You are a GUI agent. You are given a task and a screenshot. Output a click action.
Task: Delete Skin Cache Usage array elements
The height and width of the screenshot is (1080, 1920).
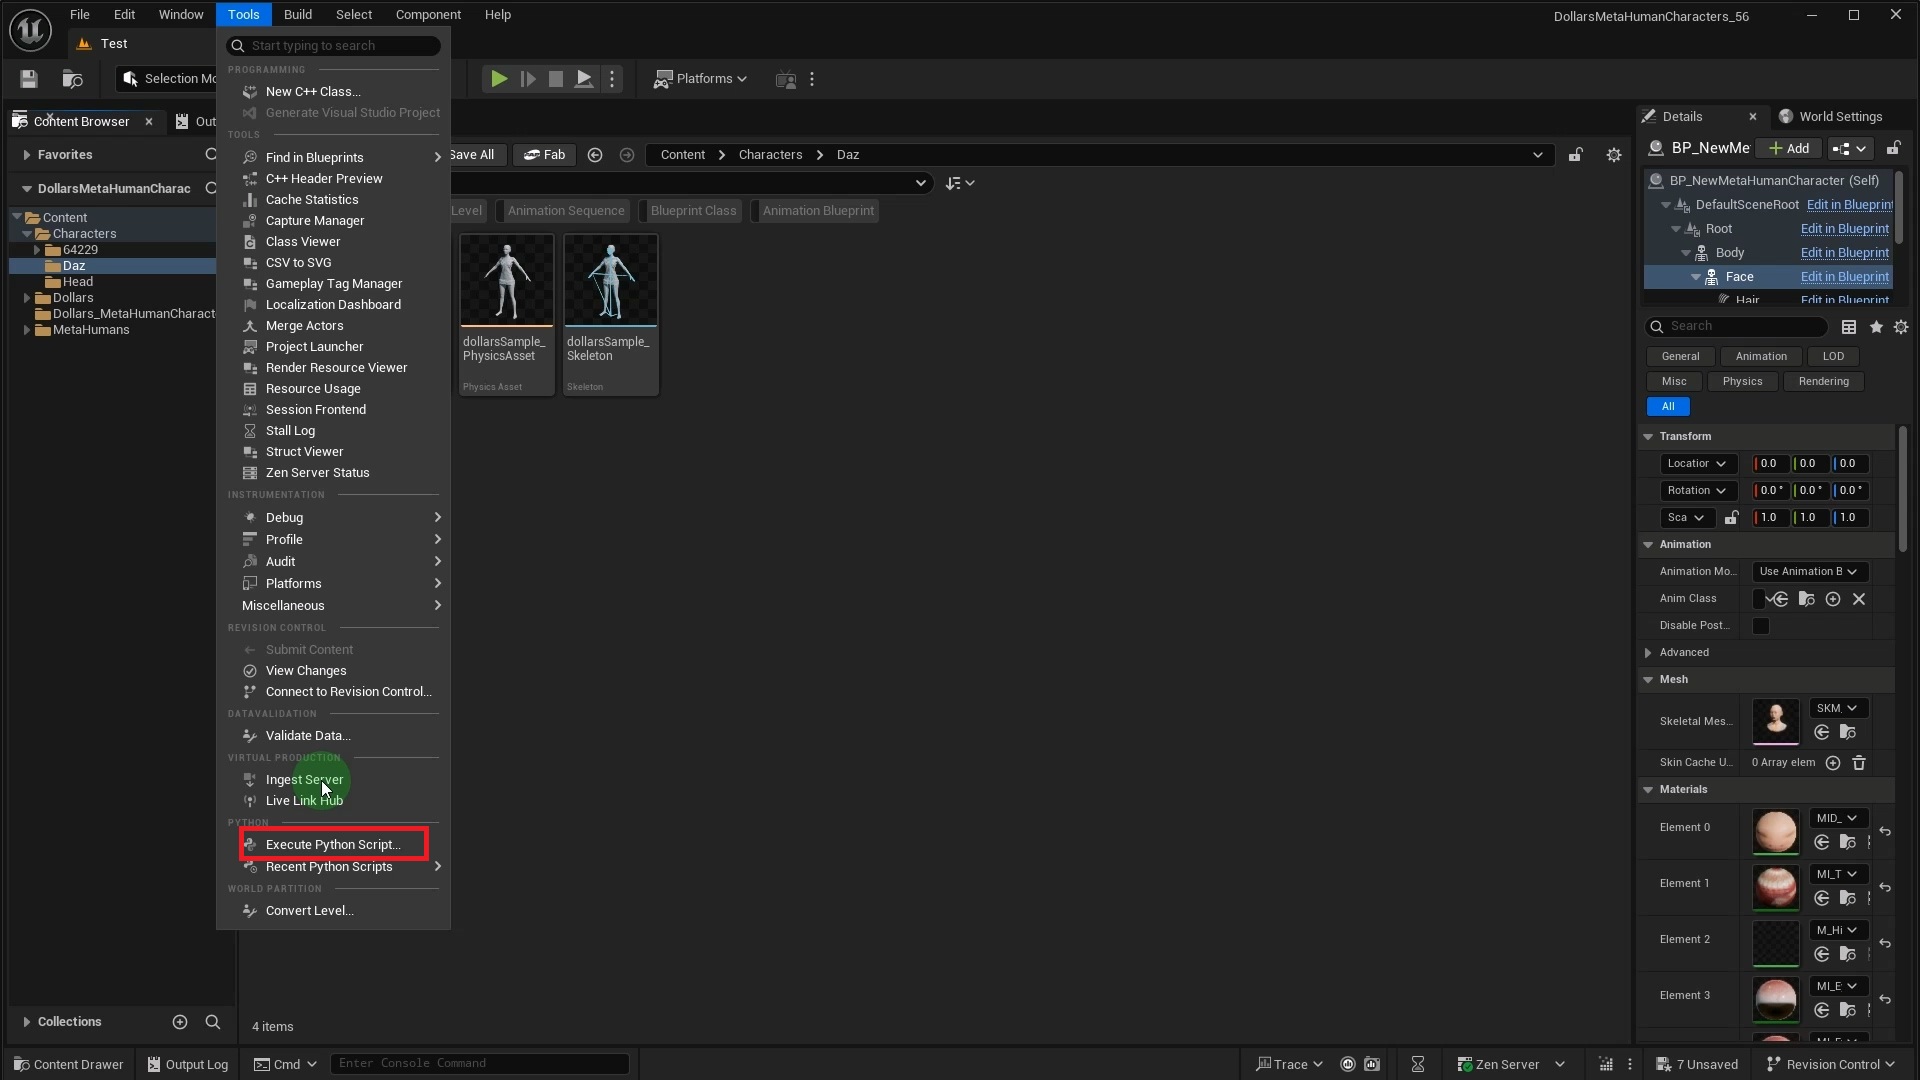(1858, 763)
